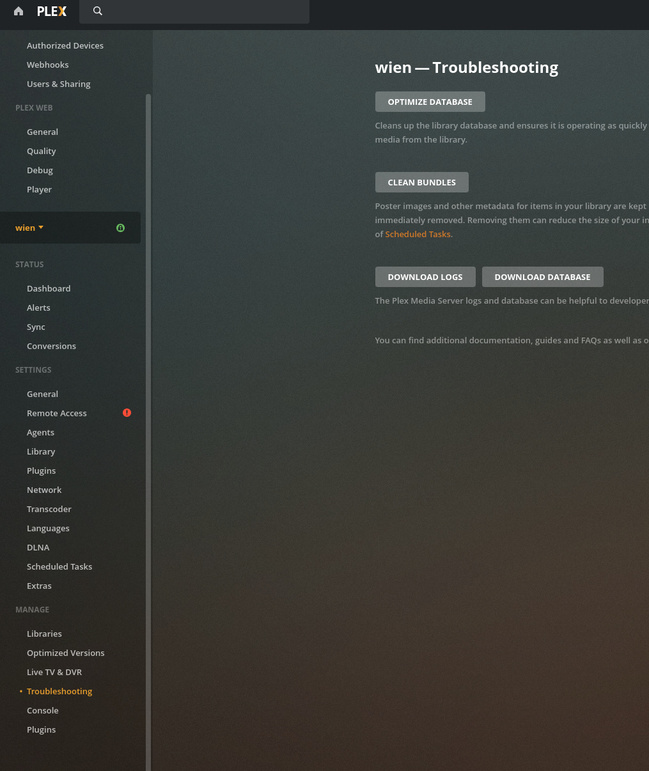Viewport: 649px width, 771px height.
Task: Expand the wien server dropdown
Action: point(30,228)
